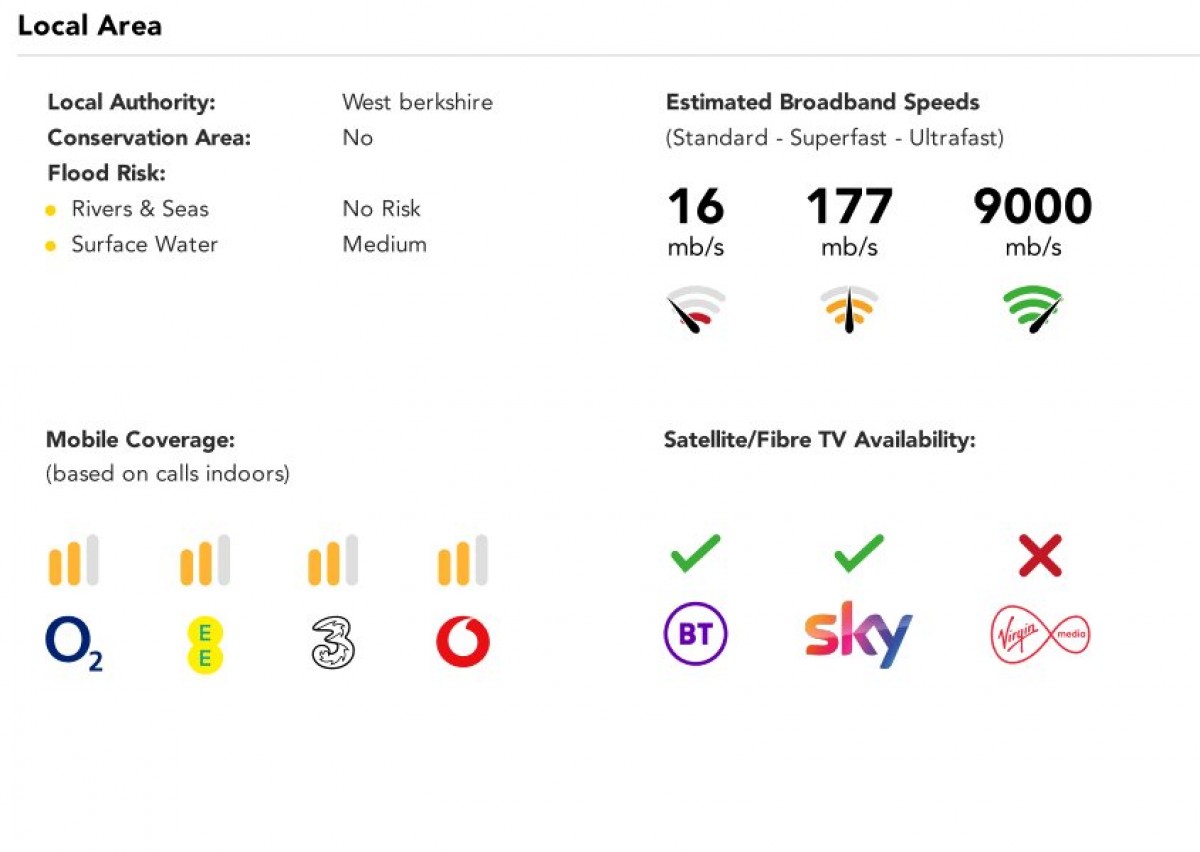Click the O2 signal strength bars
The height and width of the screenshot is (852, 1200).
[74, 560]
